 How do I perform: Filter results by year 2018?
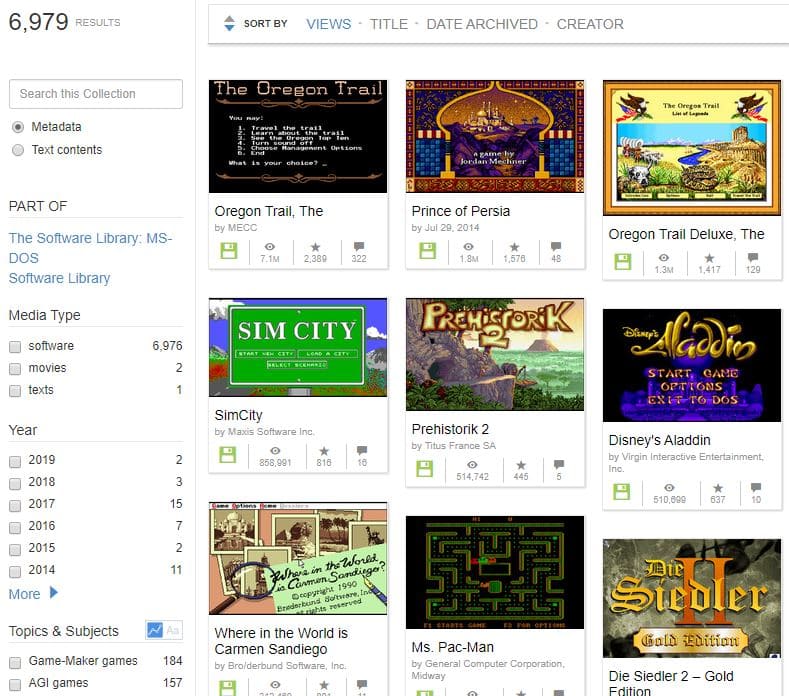pyautogui.click(x=15, y=484)
